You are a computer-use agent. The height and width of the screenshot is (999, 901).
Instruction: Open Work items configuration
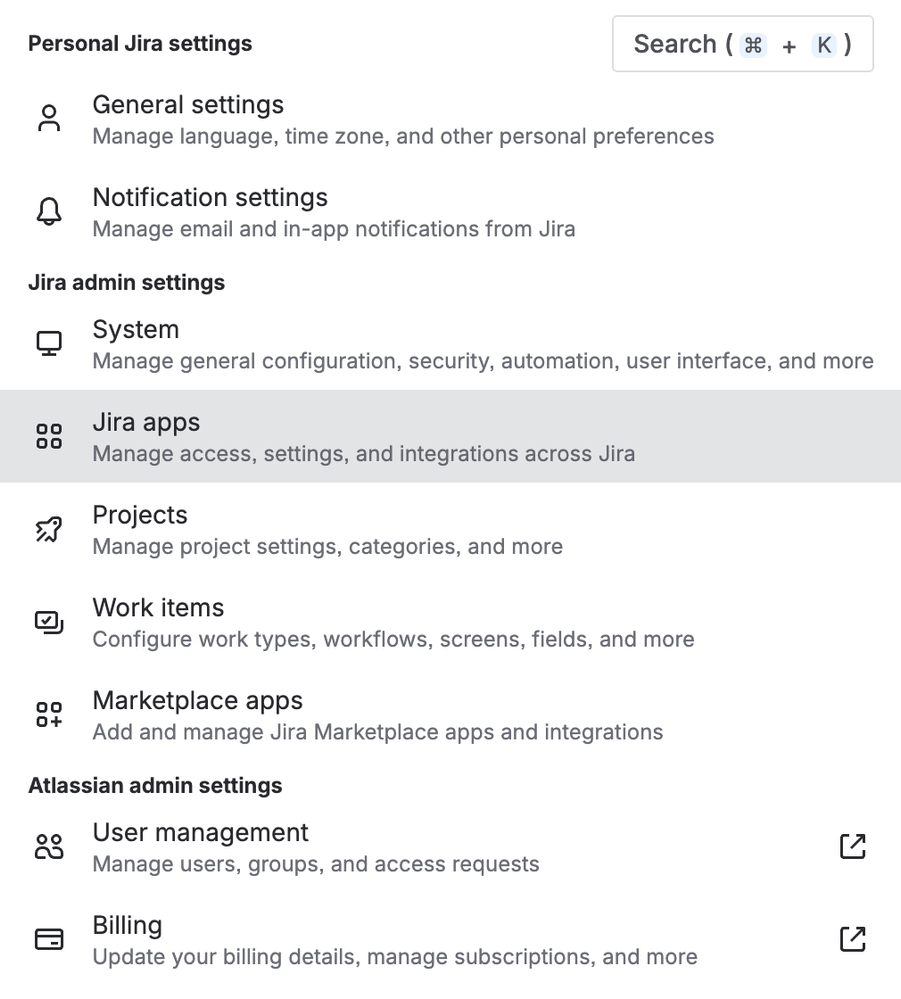158,608
